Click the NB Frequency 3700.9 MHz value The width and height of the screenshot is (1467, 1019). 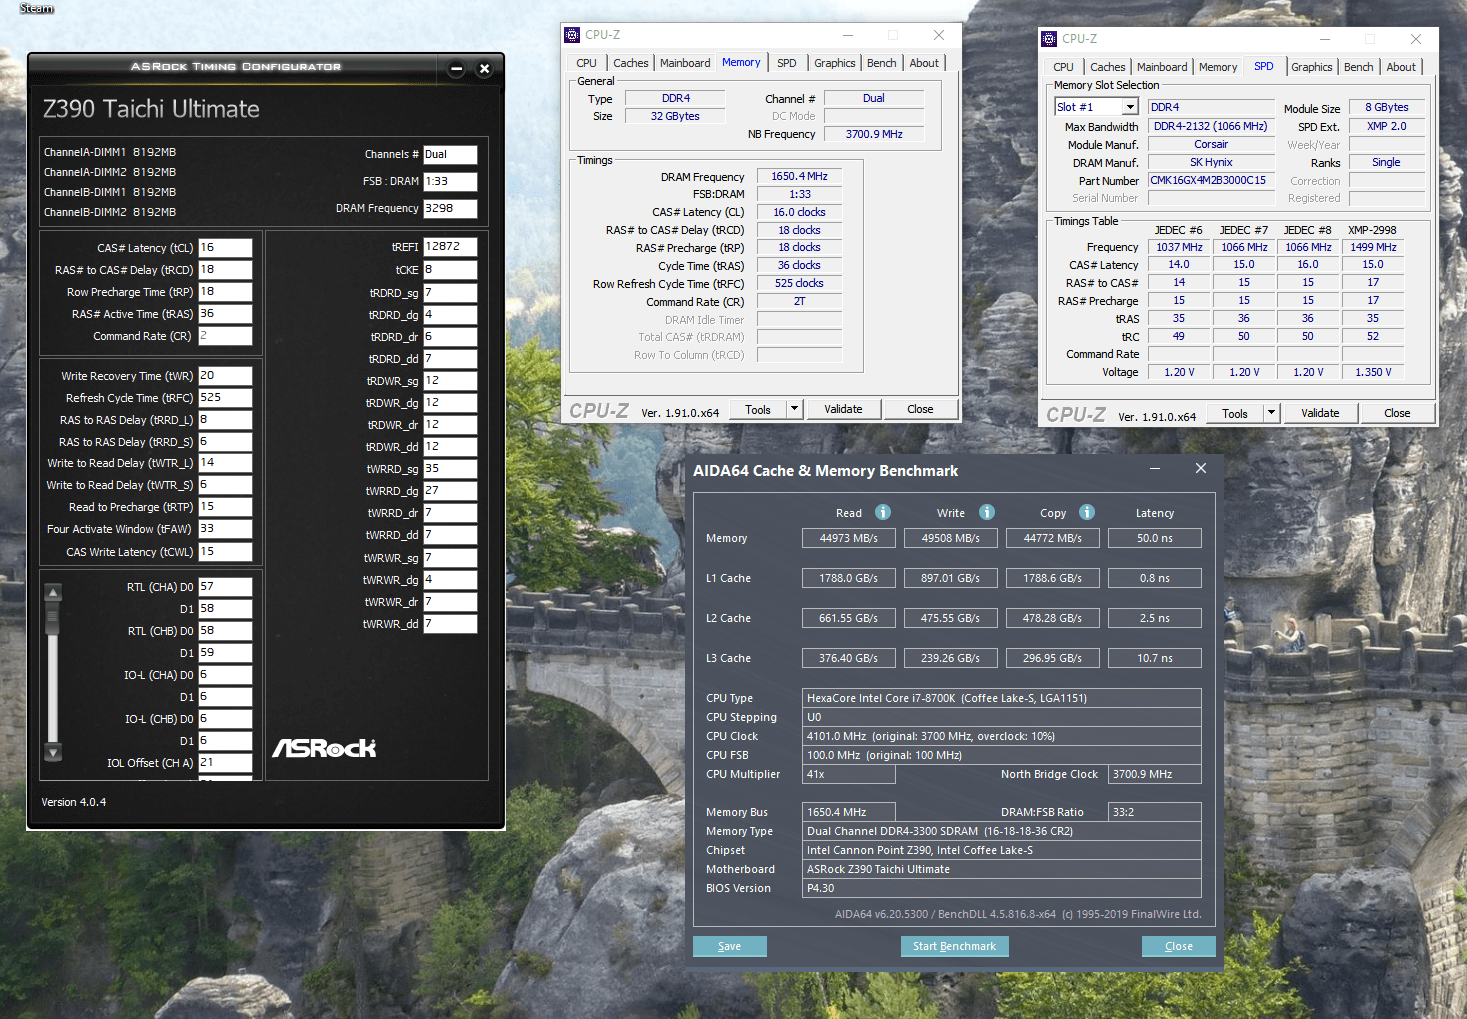click(x=874, y=134)
